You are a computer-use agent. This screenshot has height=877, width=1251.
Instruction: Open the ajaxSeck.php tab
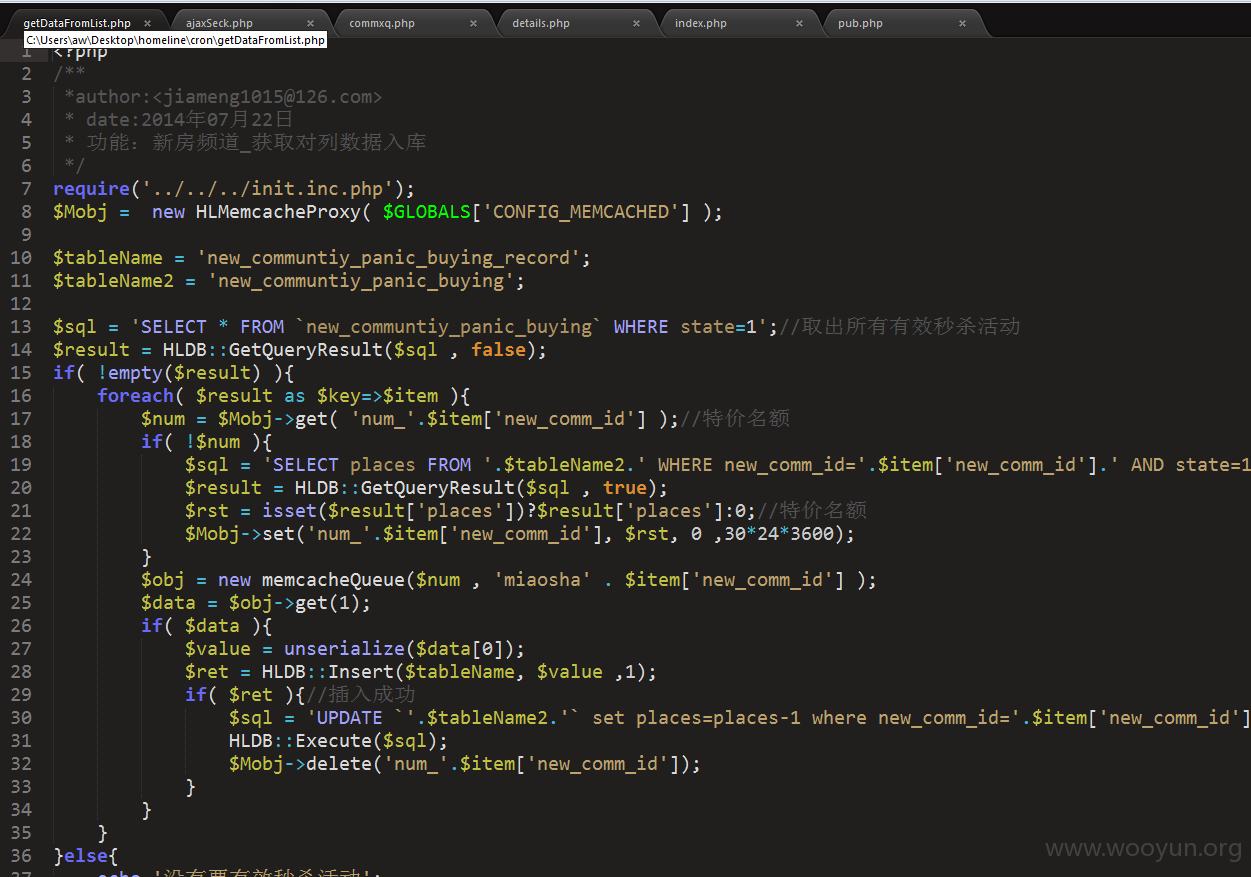point(219,23)
